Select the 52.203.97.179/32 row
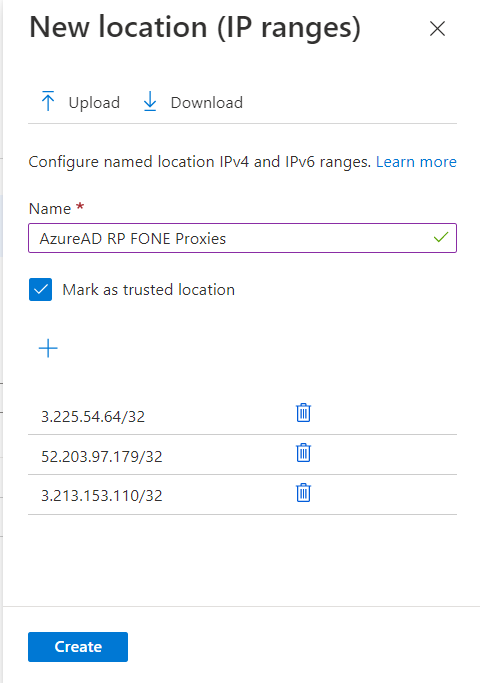Screen dimensions: 480x683 point(242,455)
